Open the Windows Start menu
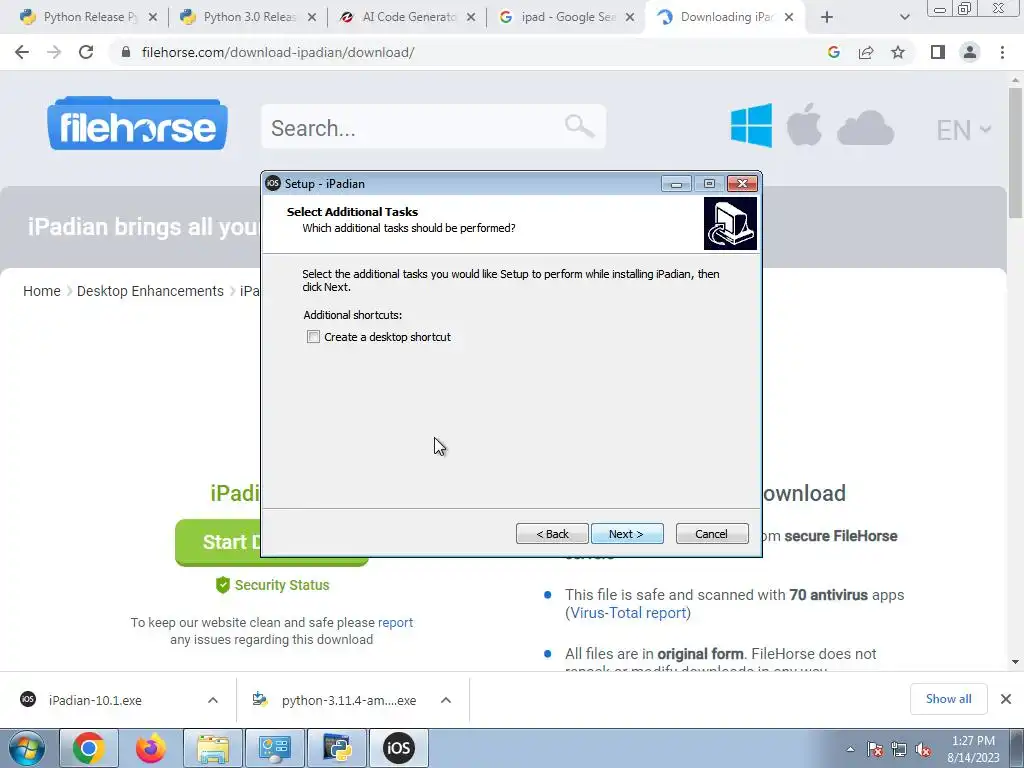The image size is (1024, 768). 27,748
